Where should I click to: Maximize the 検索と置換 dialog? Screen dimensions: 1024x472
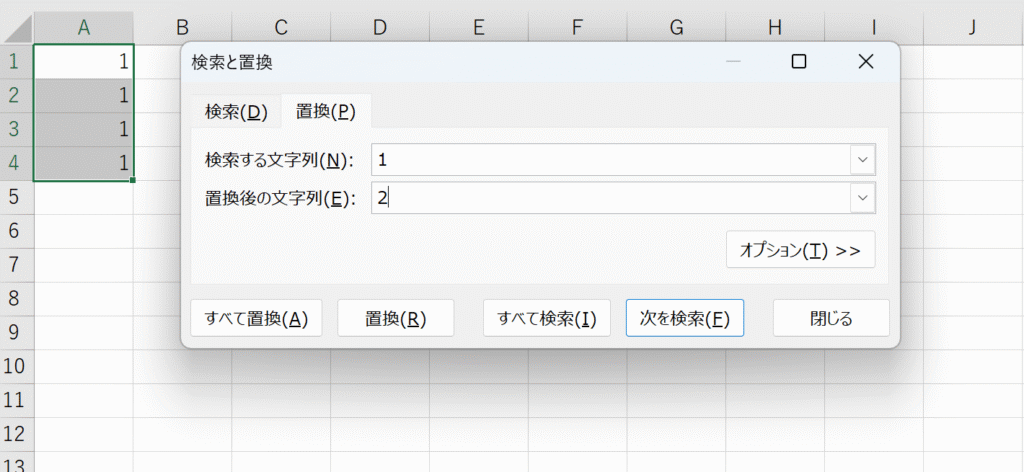798,61
